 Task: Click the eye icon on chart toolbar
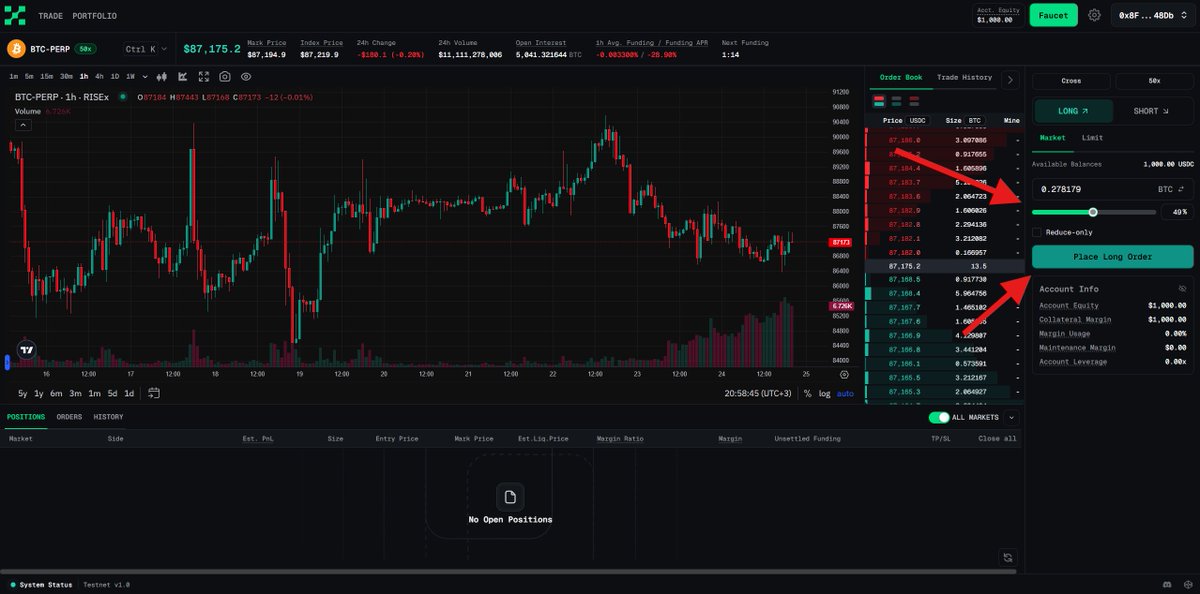245,77
